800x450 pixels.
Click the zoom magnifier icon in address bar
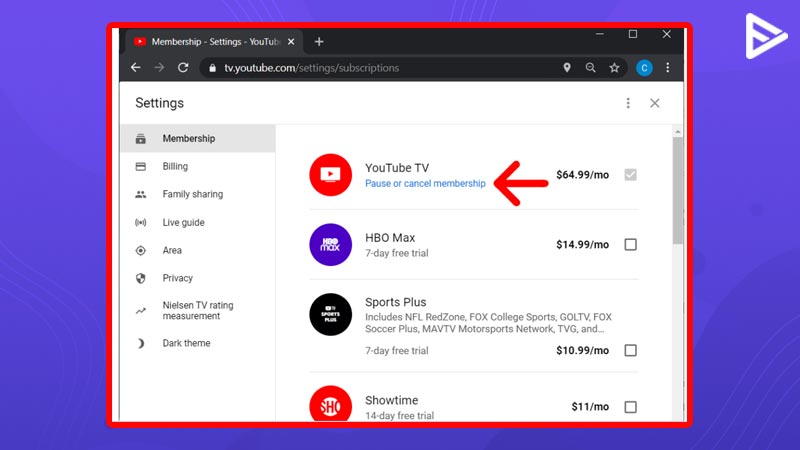pos(590,67)
